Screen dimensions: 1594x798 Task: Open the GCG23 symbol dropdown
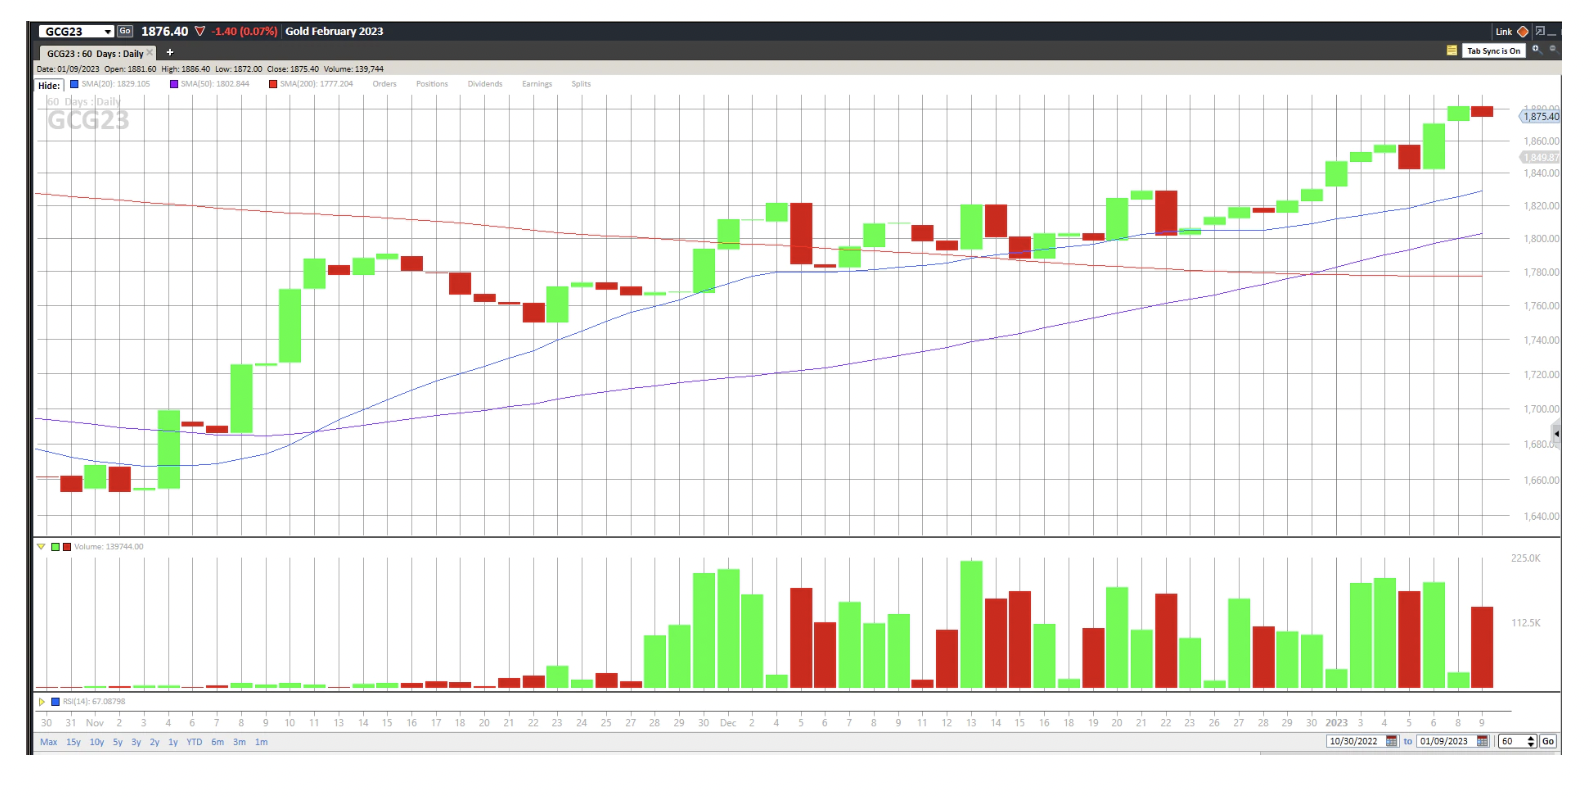point(107,32)
